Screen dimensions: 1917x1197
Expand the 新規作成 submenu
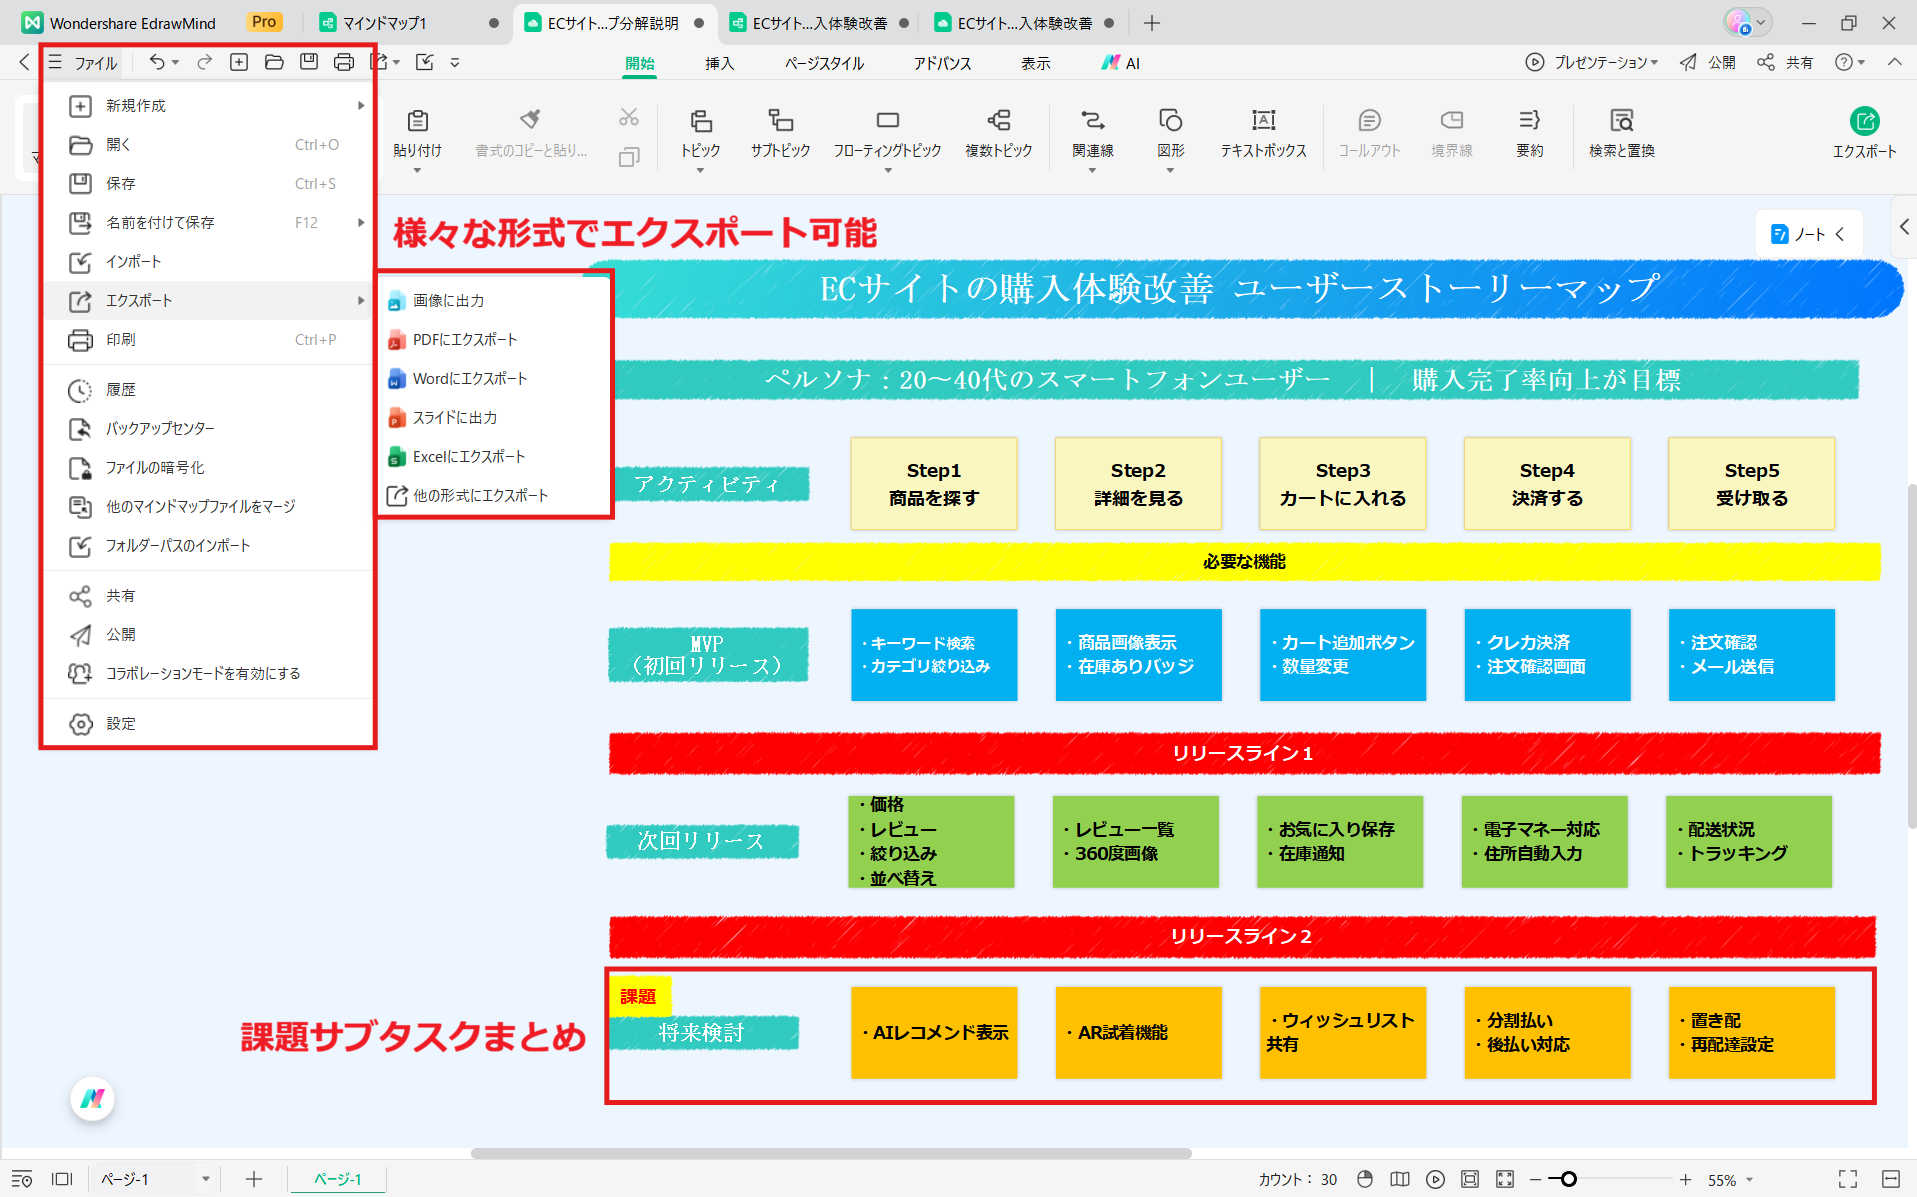(x=361, y=105)
